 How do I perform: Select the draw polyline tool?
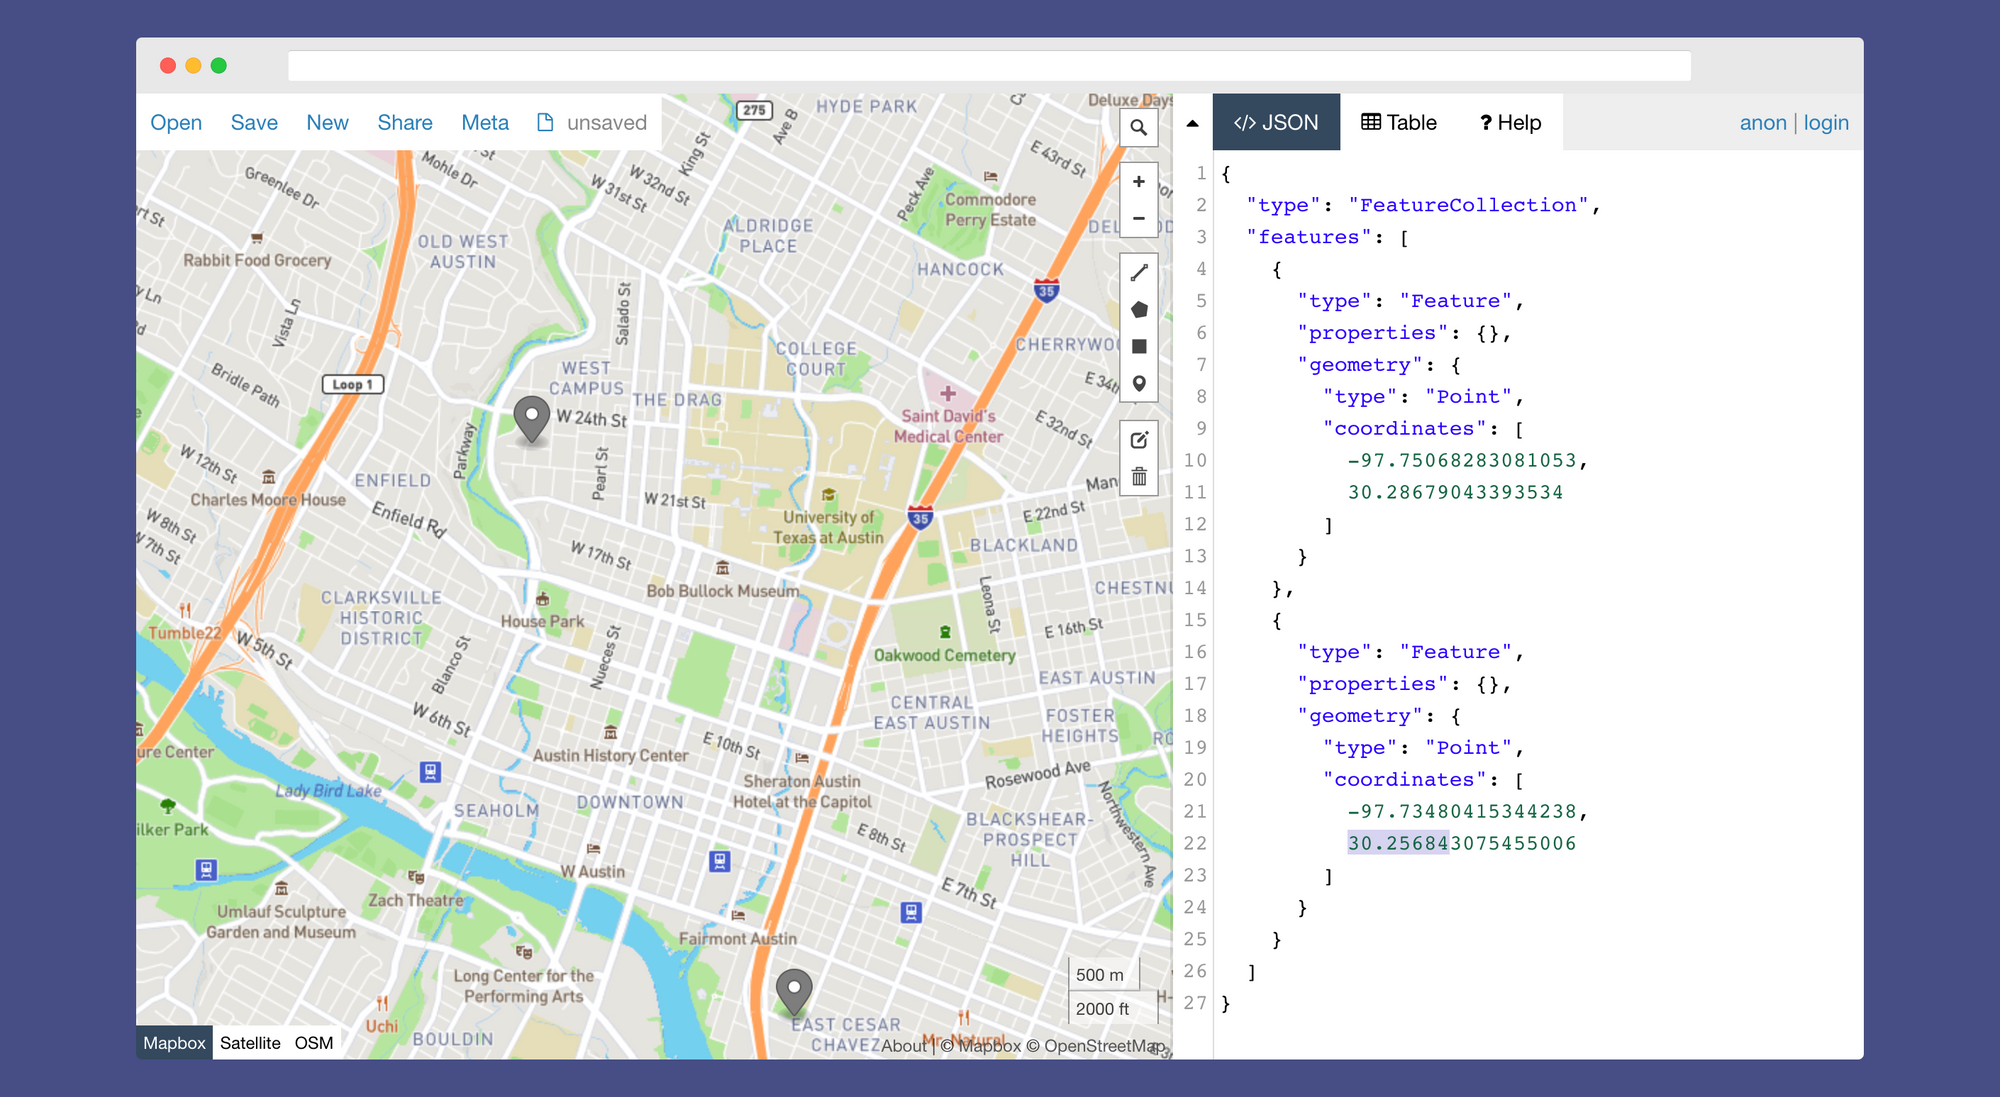1138,272
